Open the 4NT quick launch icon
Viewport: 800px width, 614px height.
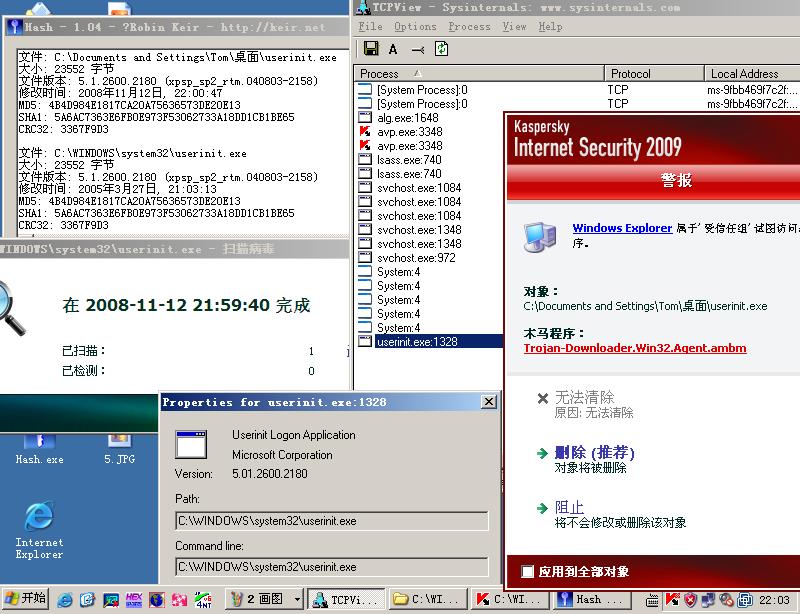coord(203,599)
